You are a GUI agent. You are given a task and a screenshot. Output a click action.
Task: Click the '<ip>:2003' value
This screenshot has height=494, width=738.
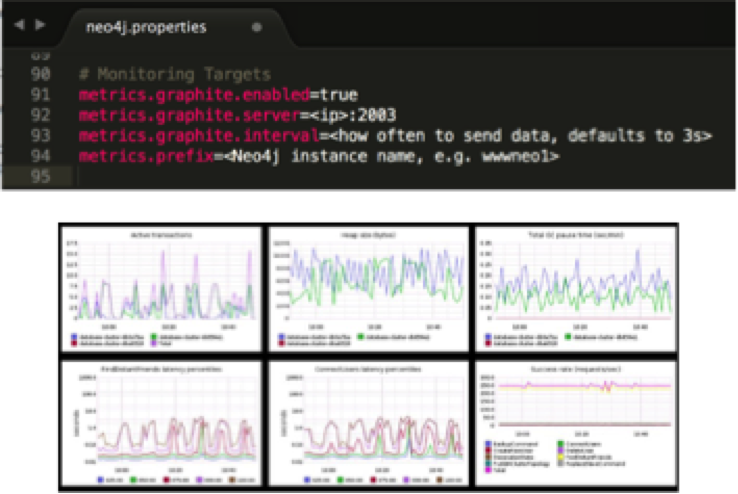(x=353, y=115)
